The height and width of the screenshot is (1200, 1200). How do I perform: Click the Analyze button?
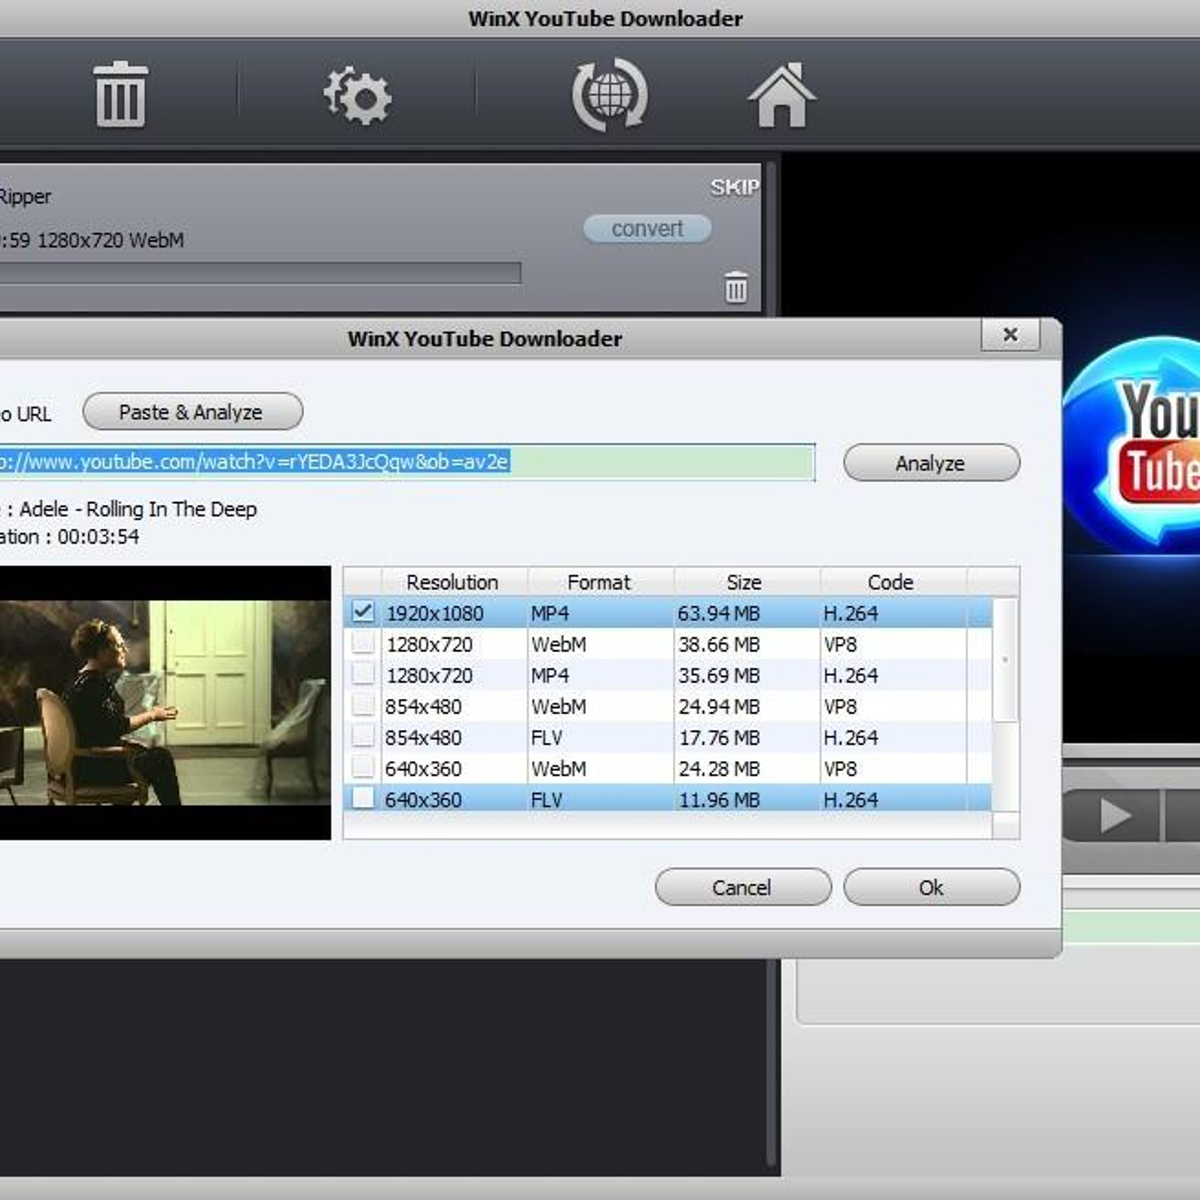click(931, 463)
